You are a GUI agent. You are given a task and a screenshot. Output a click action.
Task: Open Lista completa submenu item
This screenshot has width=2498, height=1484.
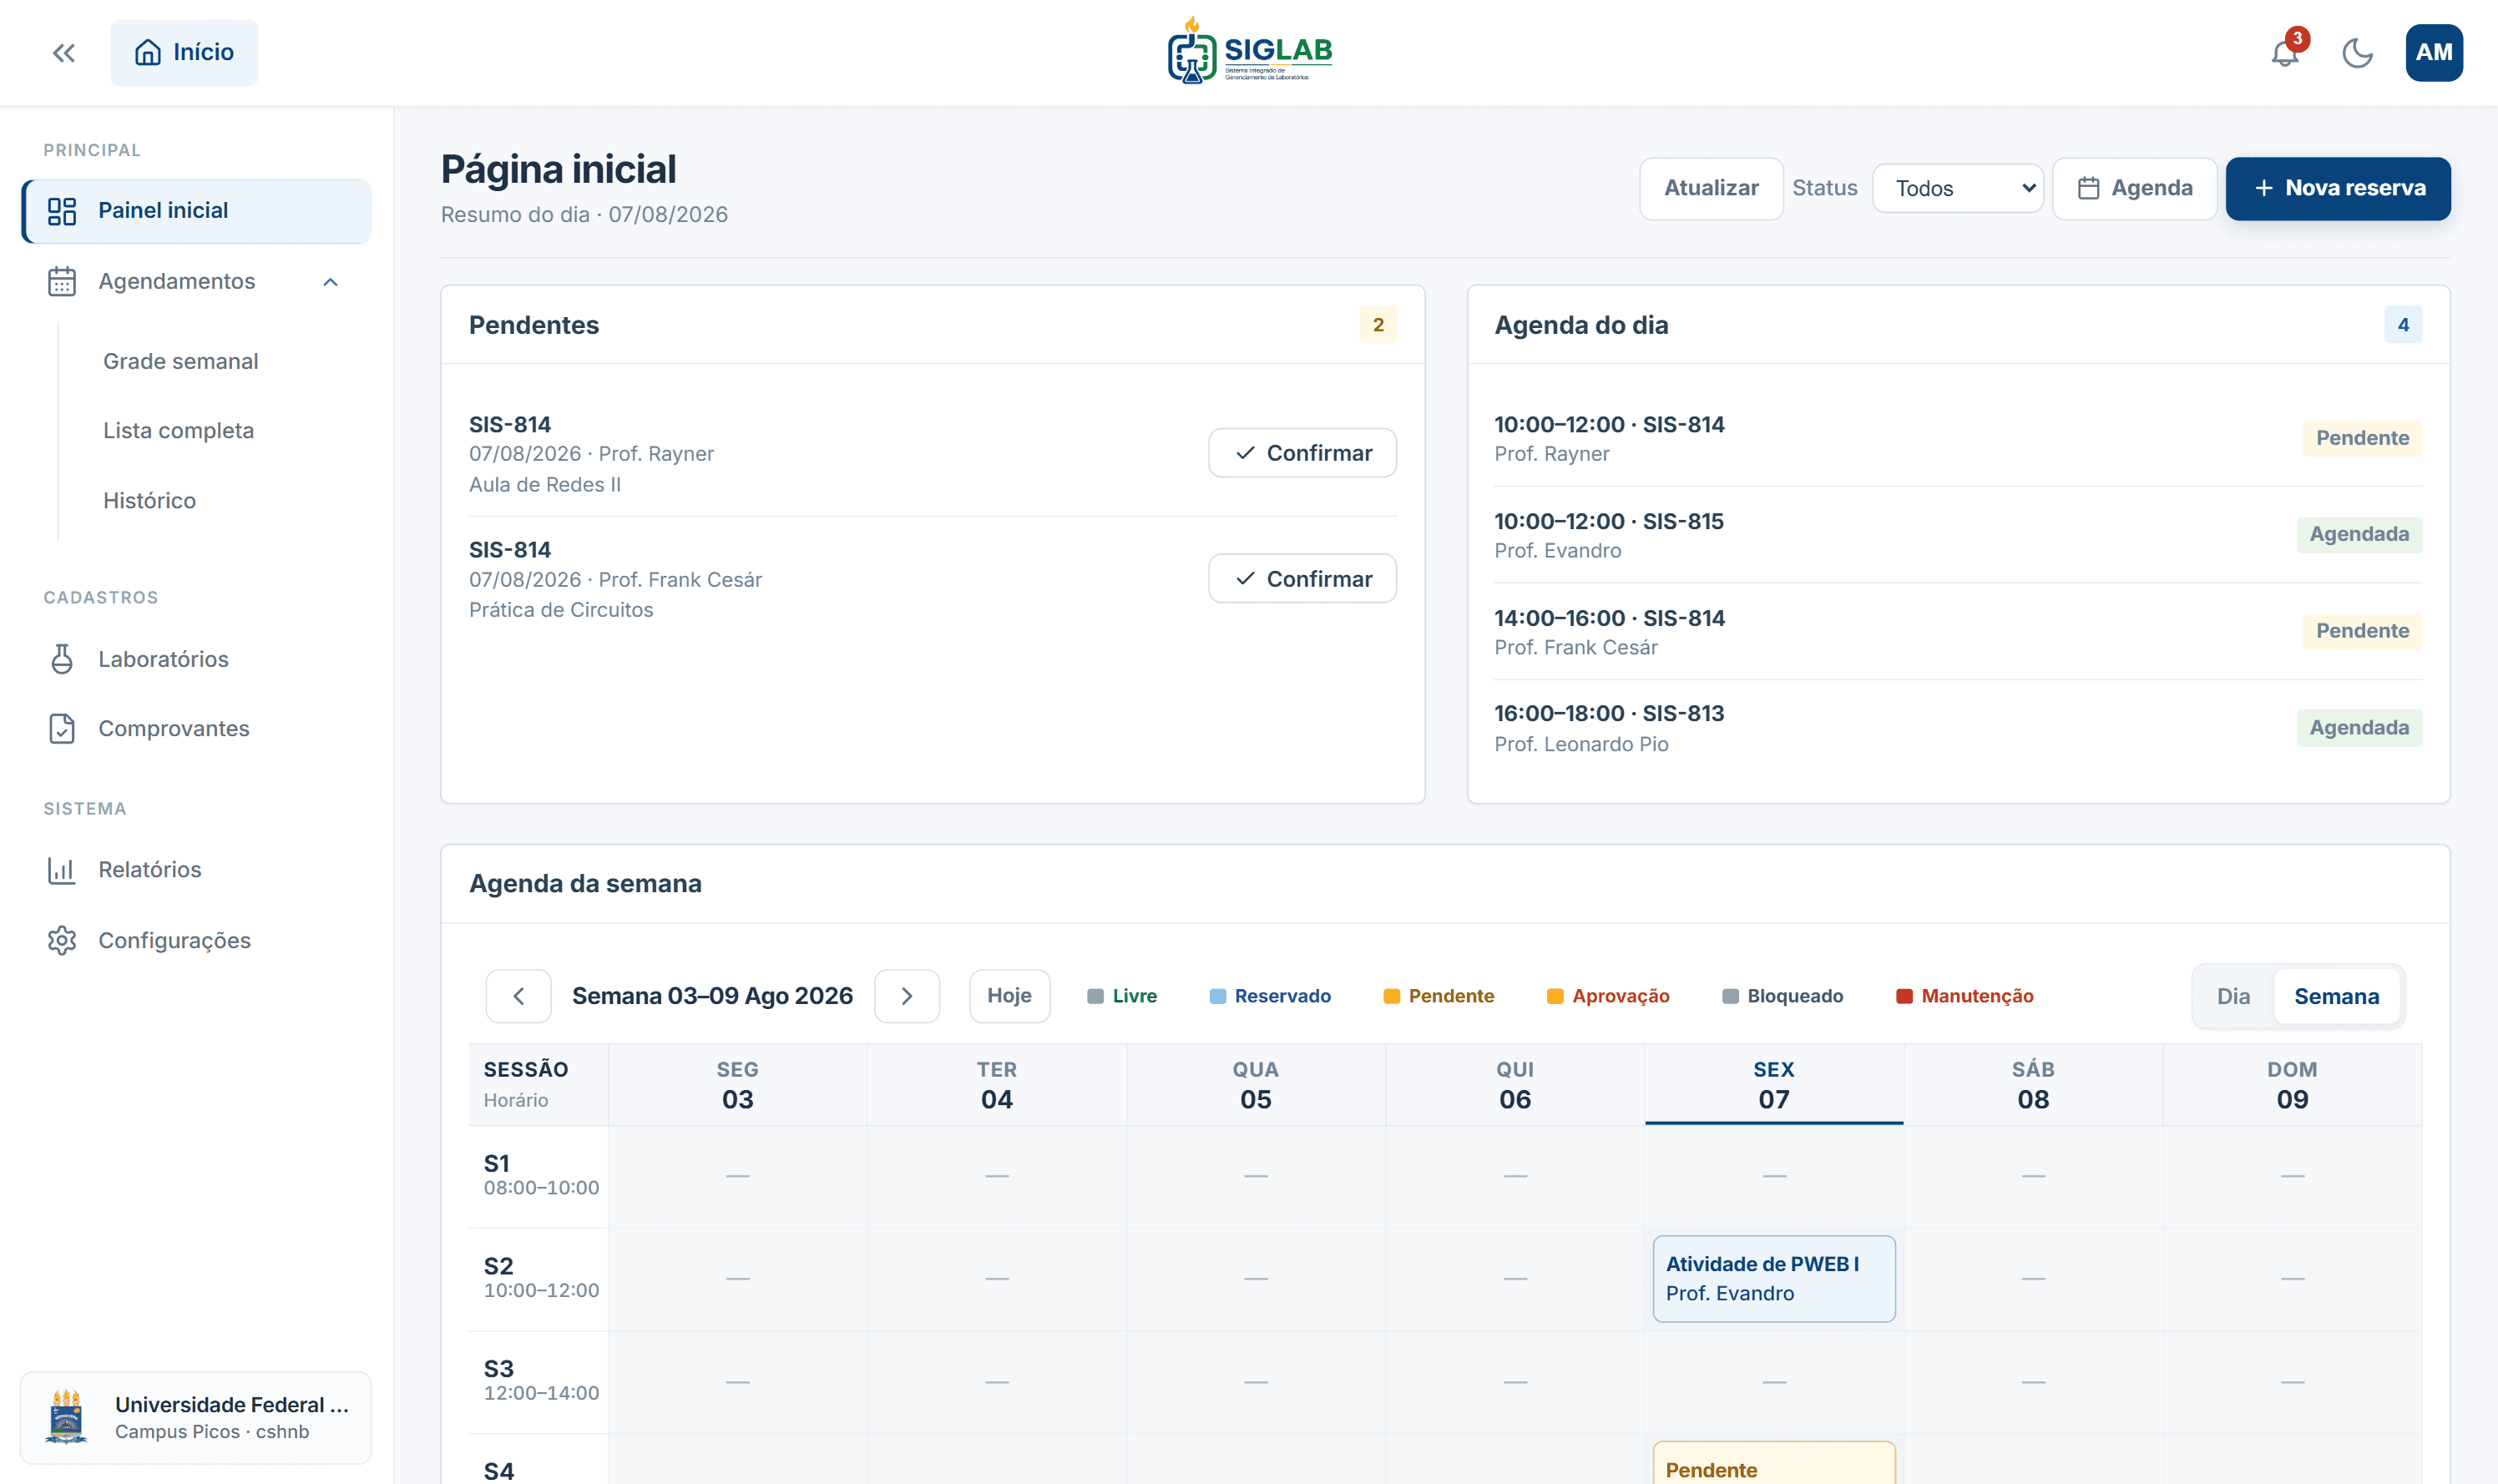pyautogui.click(x=179, y=431)
